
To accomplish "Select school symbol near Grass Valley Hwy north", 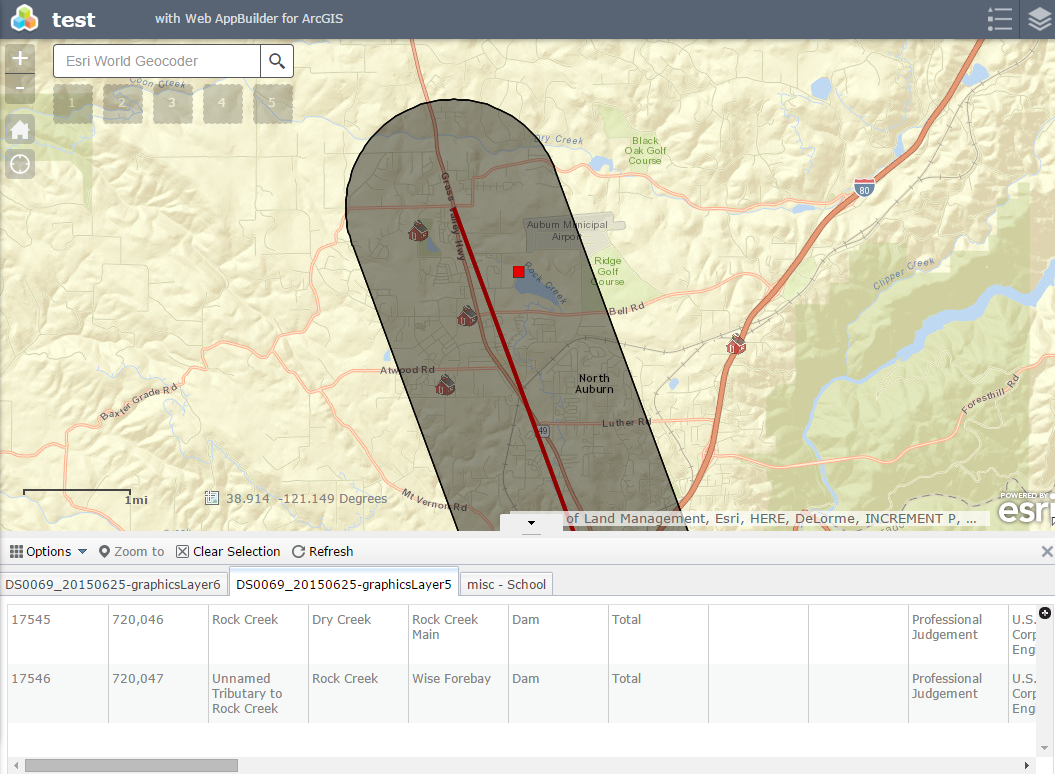I will click(x=418, y=231).
